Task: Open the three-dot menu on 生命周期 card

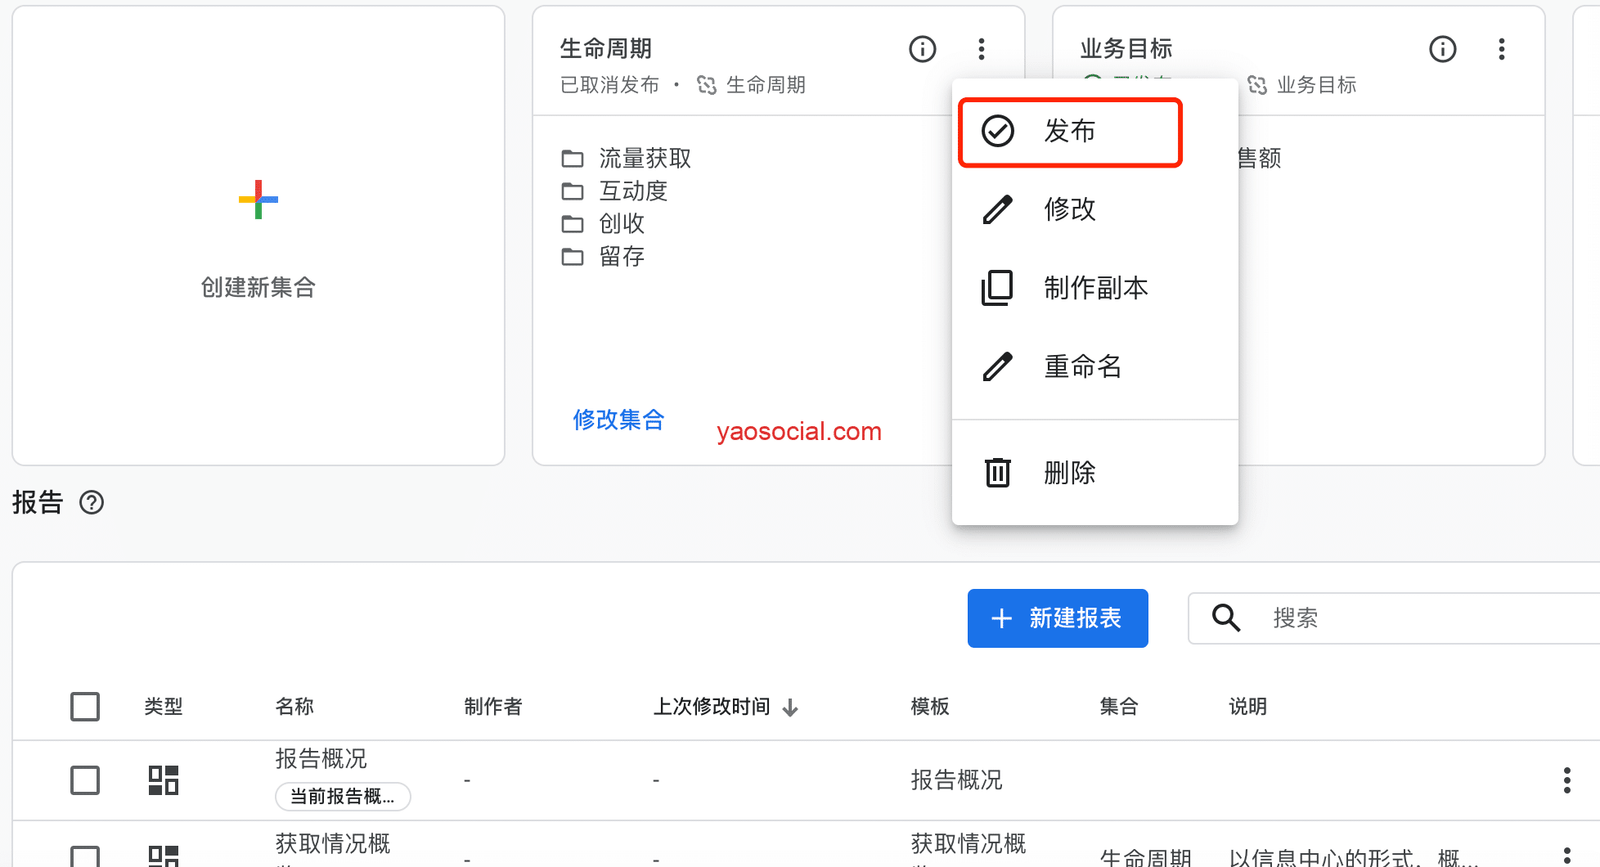Action: click(x=981, y=49)
